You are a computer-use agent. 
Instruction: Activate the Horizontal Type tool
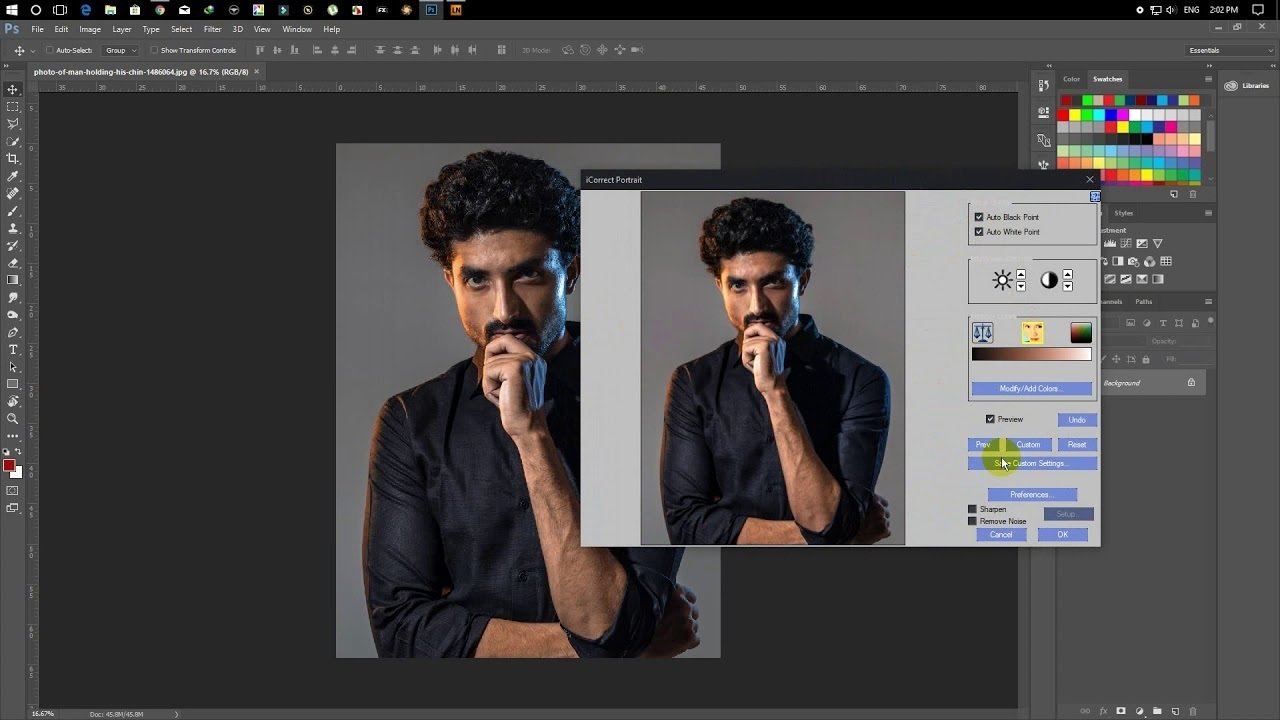point(13,349)
